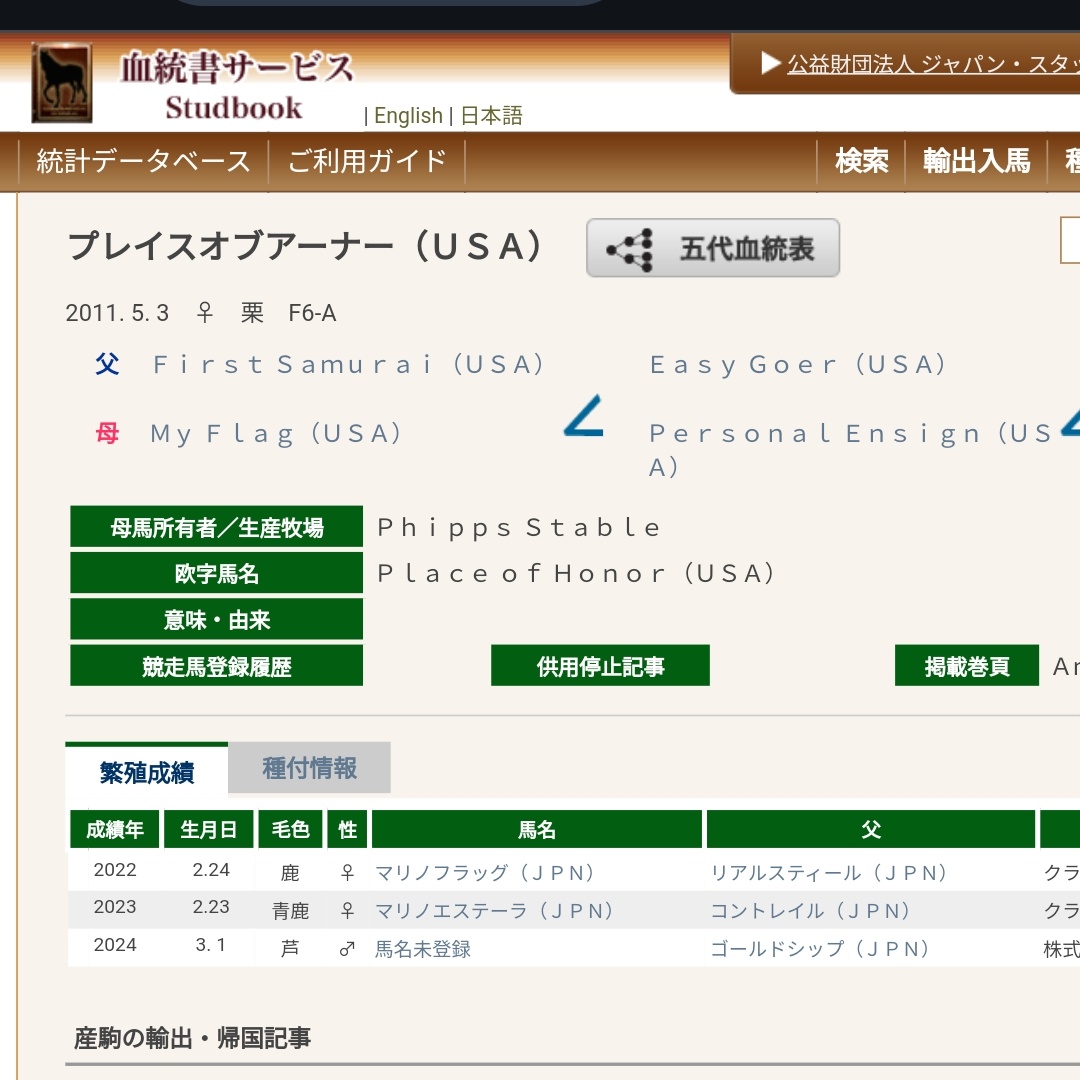The image size is (1080, 1080).
Task: Switch to the 種付情報 tab
Action: [309, 768]
